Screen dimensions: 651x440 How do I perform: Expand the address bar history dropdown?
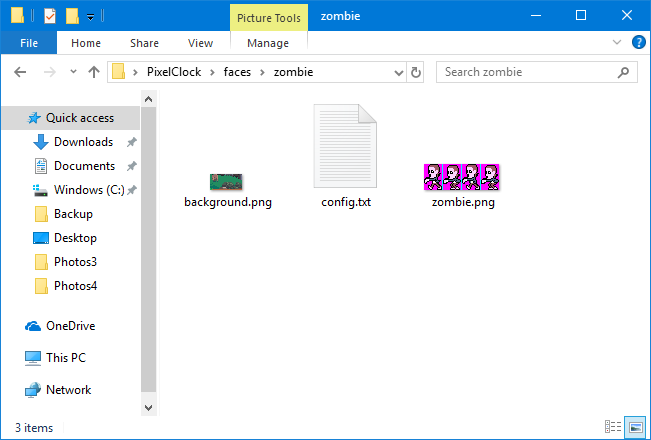[399, 73]
